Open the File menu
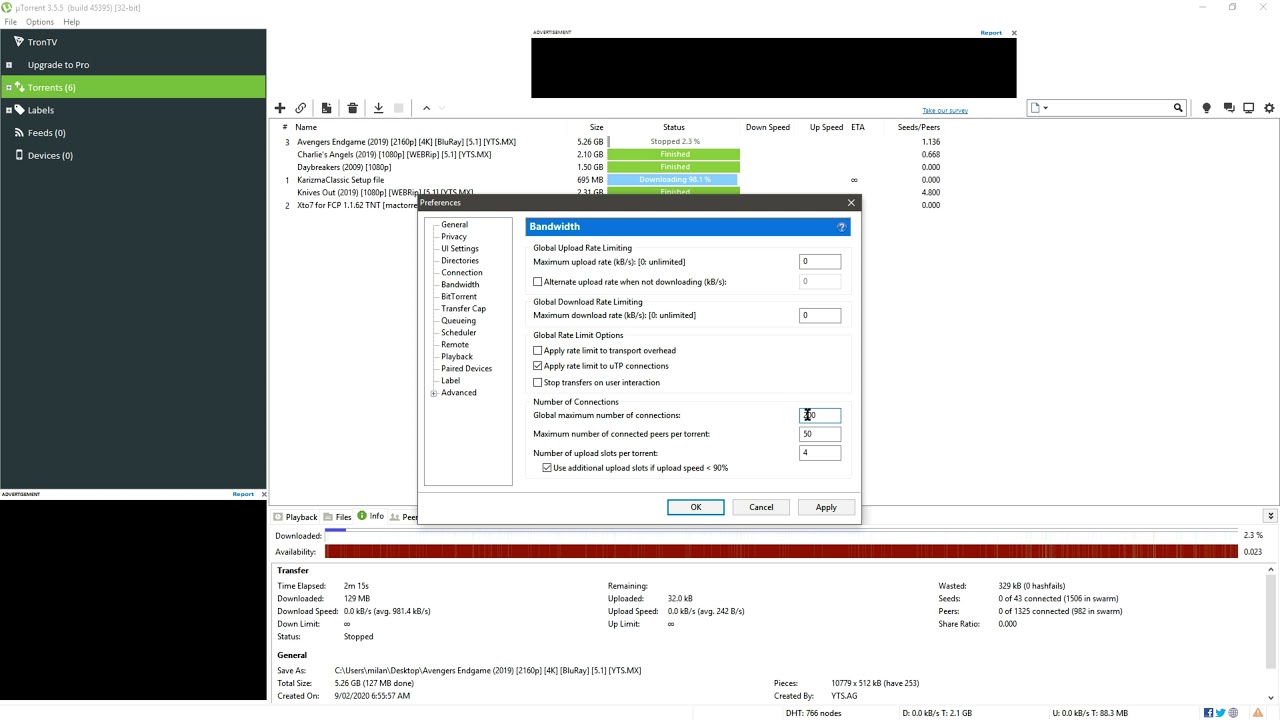Image resolution: width=1280 pixels, height=720 pixels. point(10,22)
